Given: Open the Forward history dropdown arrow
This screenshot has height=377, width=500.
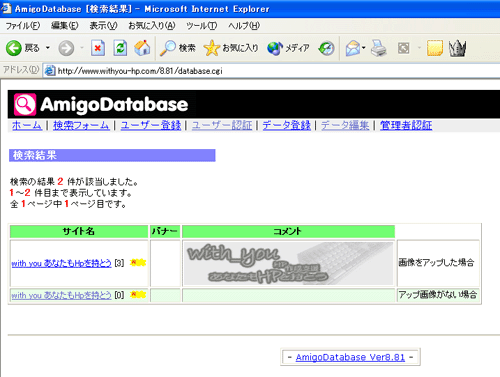Looking at the screenshot, I should [82, 48].
